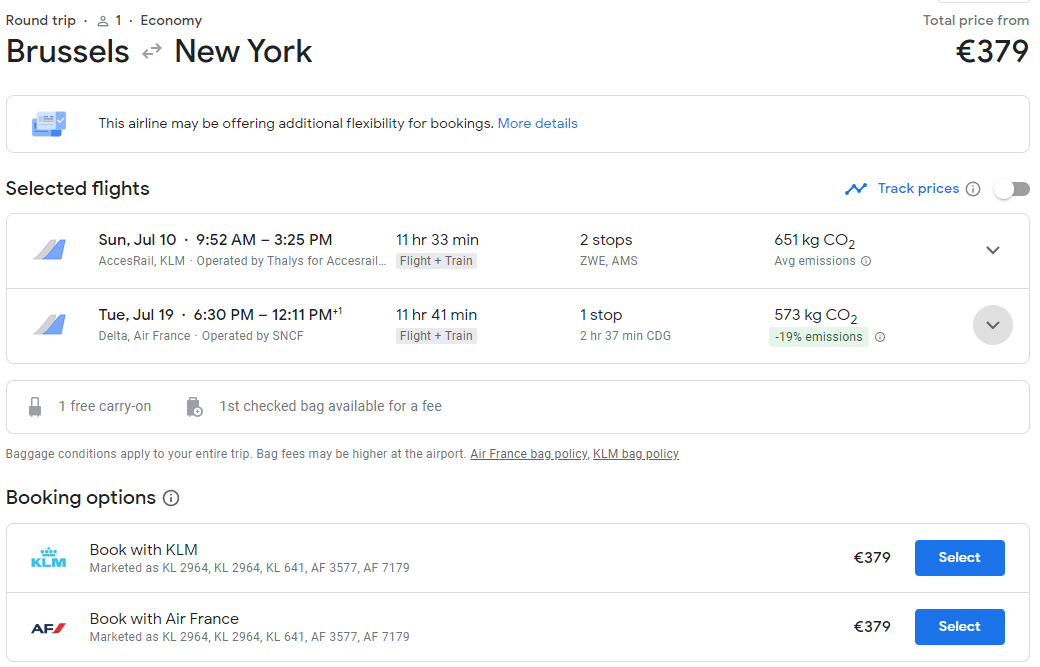The width and height of the screenshot is (1040, 667).
Task: Click info icon beside Avg emissions
Action: 866,261
